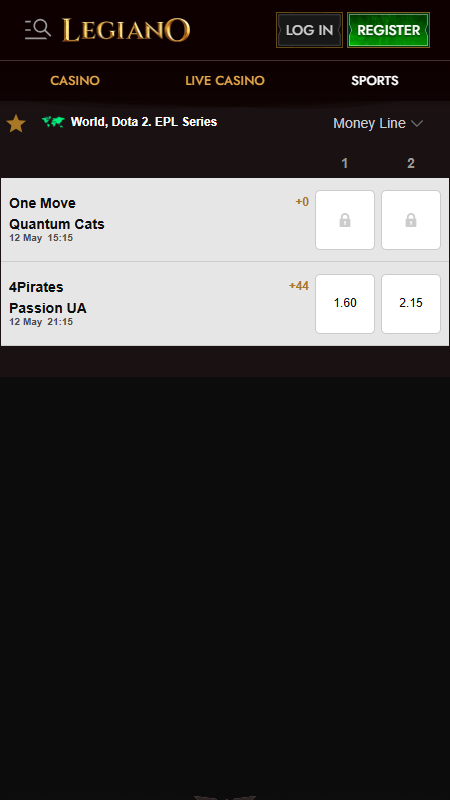Switch to the Casino tab
This screenshot has height=800, width=450.
(75, 81)
